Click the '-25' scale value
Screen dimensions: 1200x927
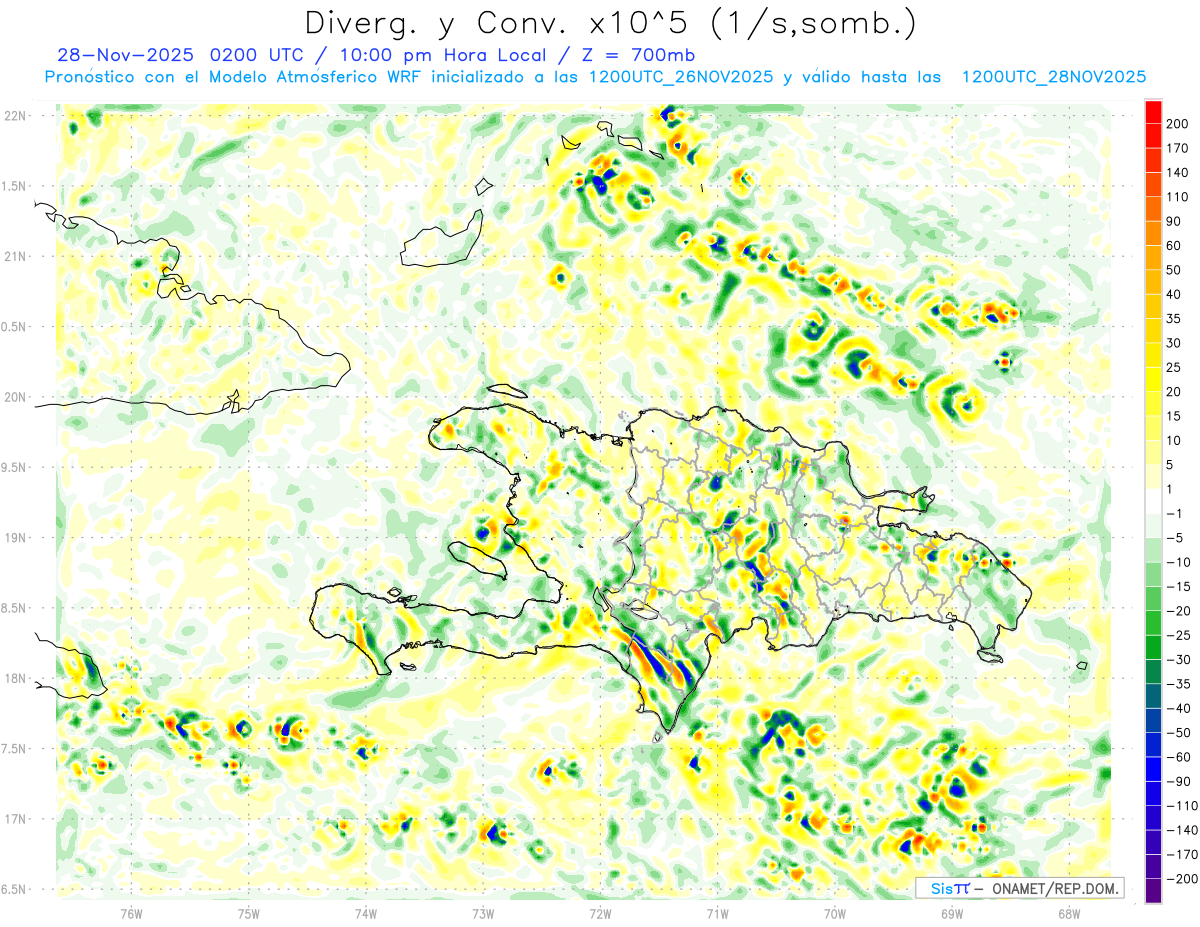pos(1181,635)
